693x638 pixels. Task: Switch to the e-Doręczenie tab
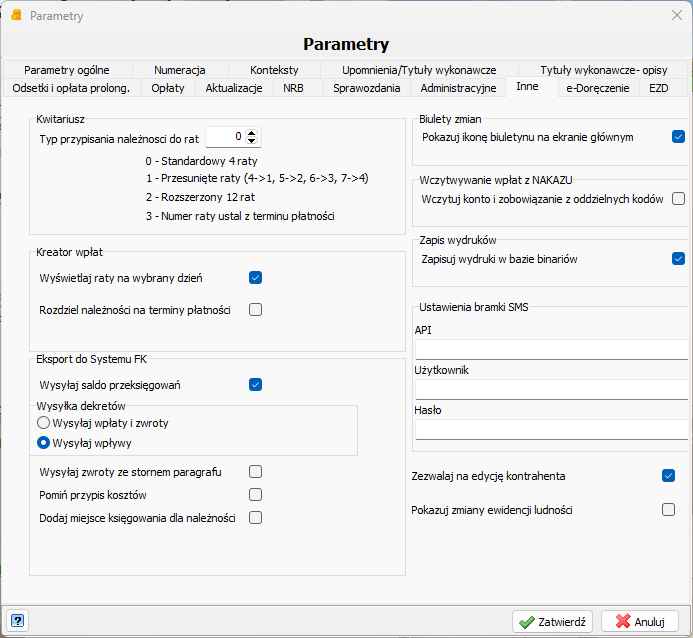(x=598, y=88)
